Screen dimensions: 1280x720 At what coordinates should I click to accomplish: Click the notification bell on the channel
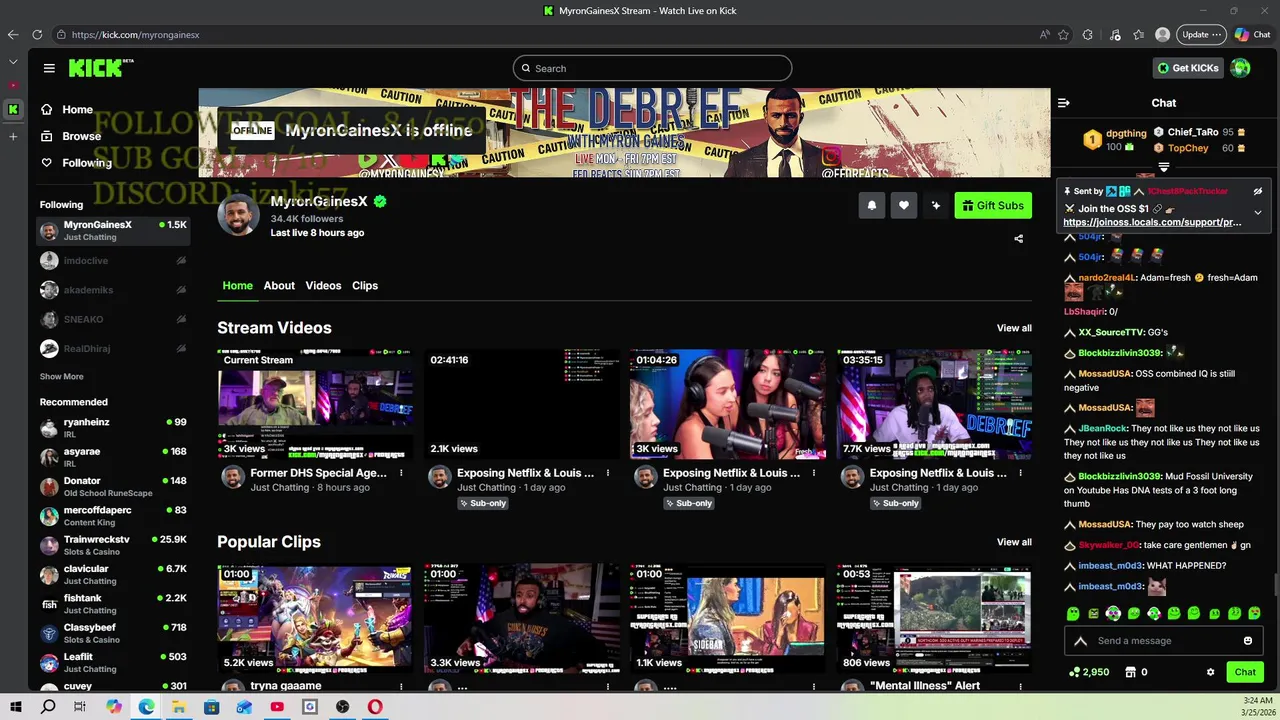tap(871, 206)
